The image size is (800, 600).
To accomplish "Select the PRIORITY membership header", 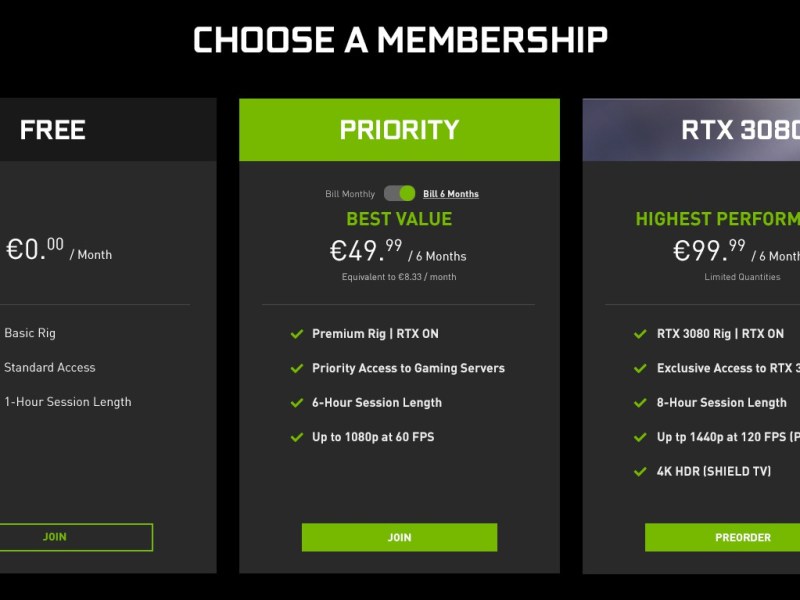I will click(x=399, y=130).
